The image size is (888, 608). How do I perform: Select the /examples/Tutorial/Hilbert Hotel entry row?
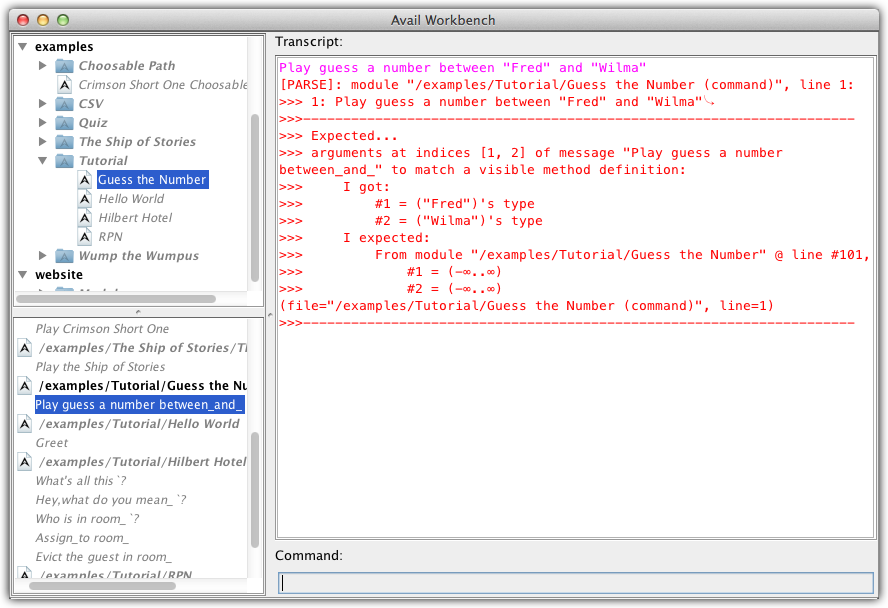(x=143, y=462)
